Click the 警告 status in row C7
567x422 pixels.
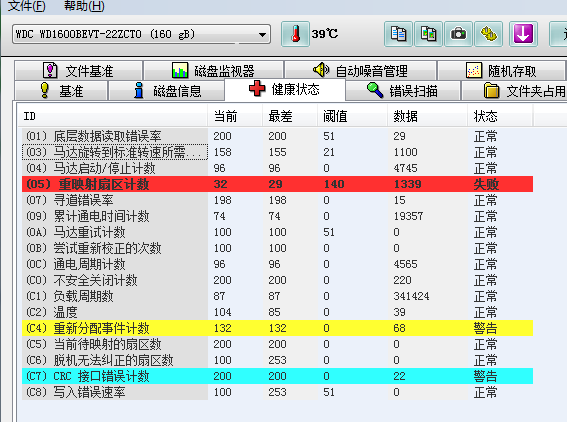[x=485, y=376]
